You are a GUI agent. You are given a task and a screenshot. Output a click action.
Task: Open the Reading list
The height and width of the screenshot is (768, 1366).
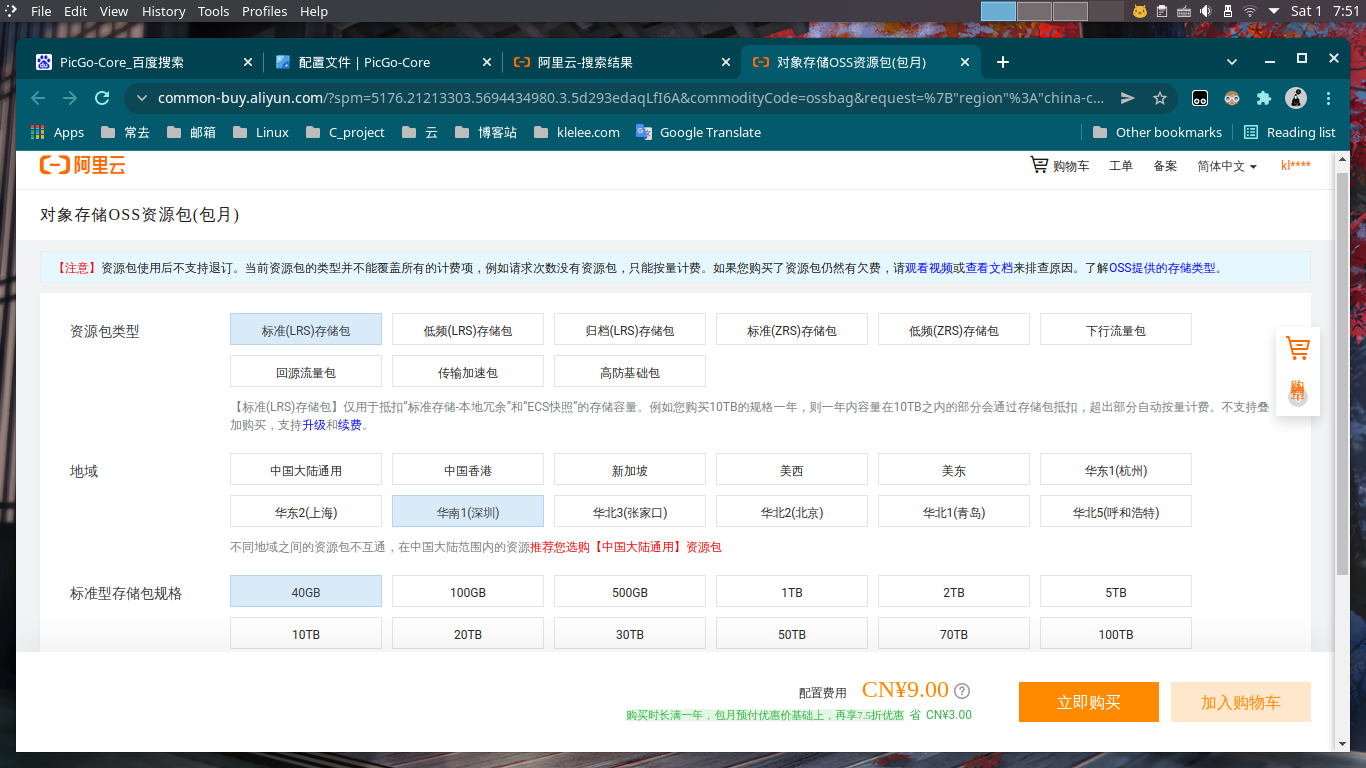click(x=1289, y=132)
